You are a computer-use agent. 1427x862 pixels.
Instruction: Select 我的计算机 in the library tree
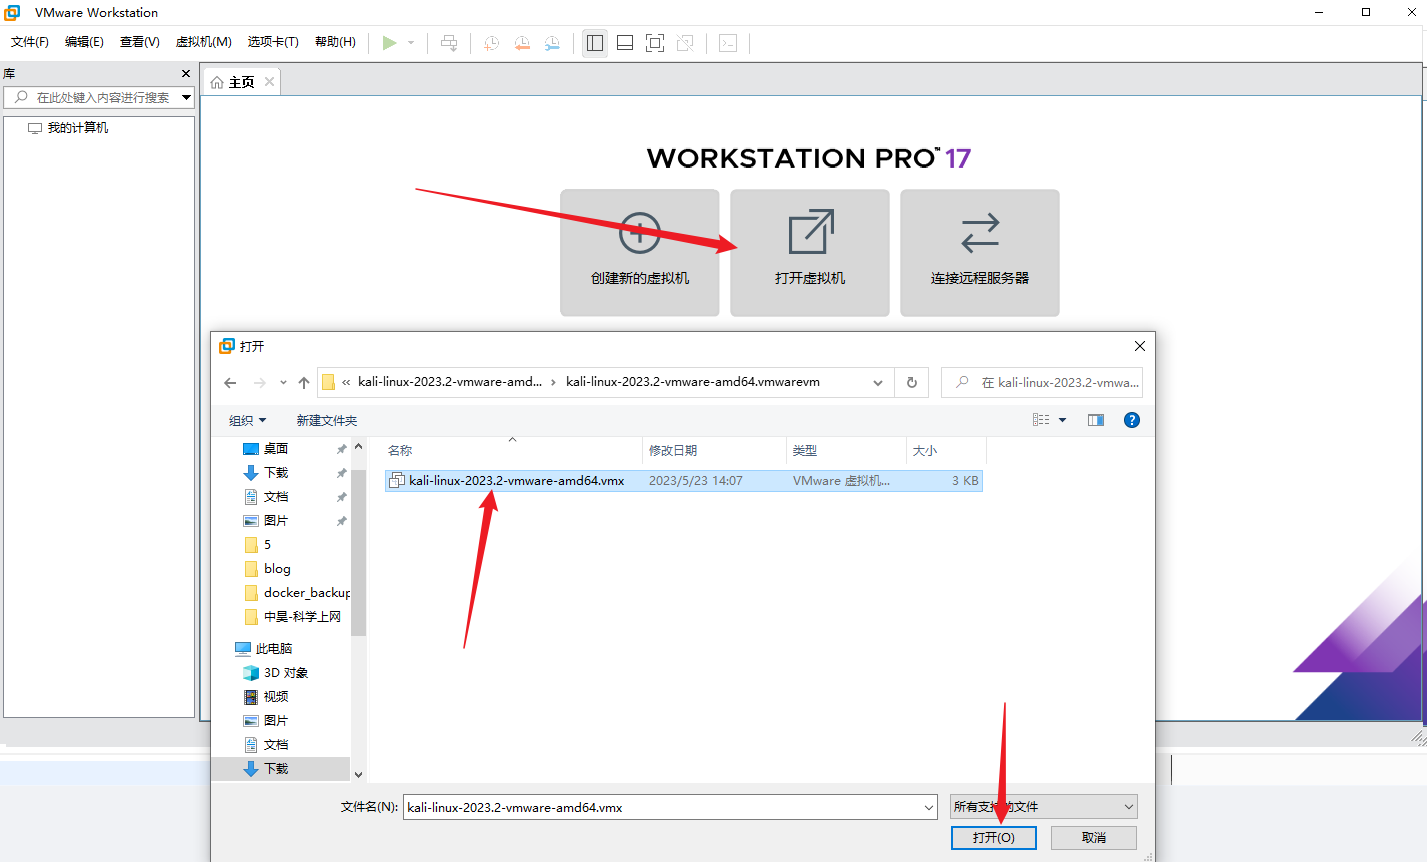(78, 128)
